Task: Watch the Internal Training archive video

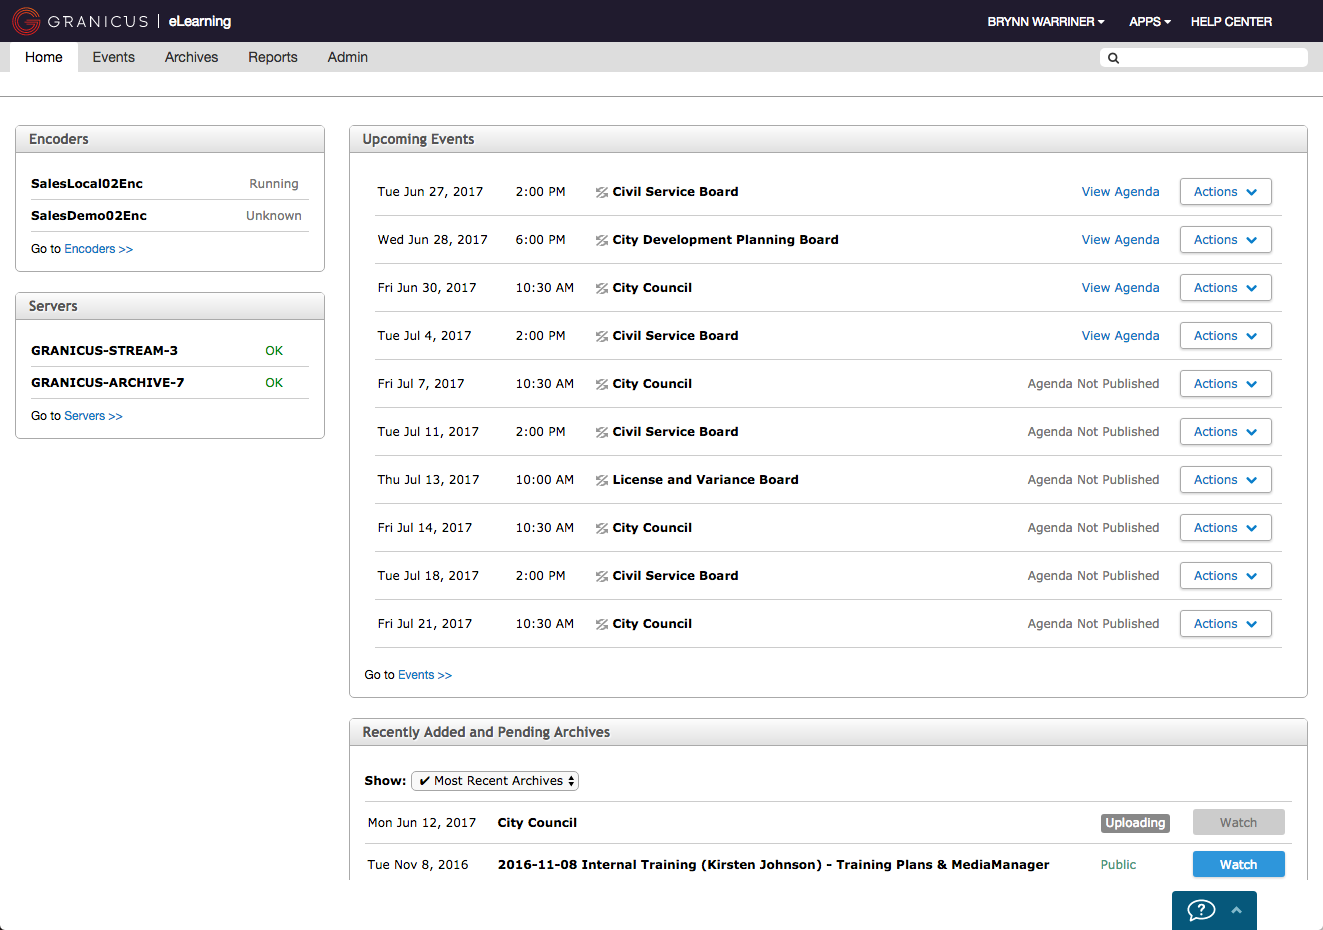Action: tap(1238, 865)
